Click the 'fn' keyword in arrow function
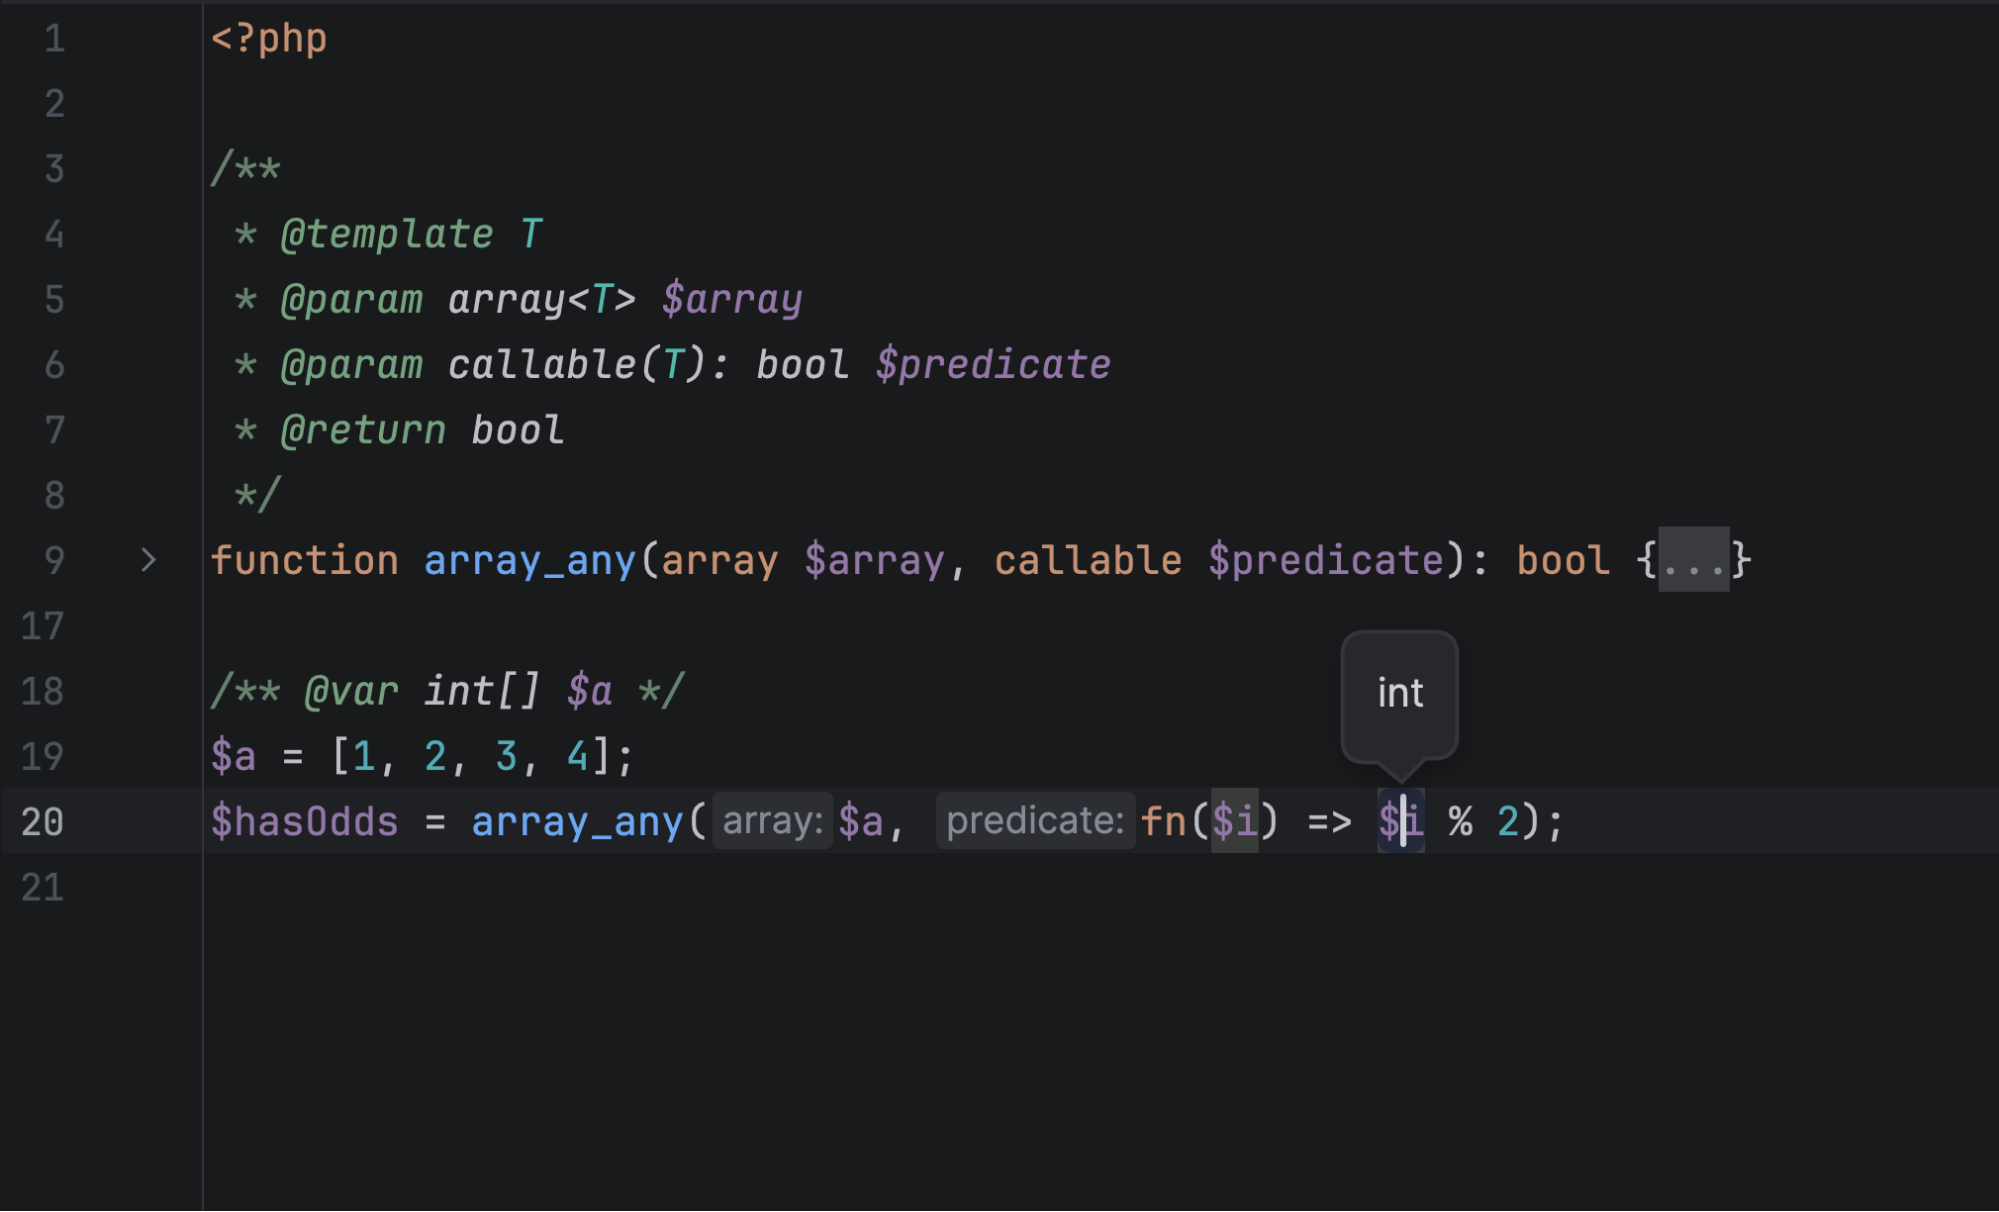 click(x=1163, y=822)
